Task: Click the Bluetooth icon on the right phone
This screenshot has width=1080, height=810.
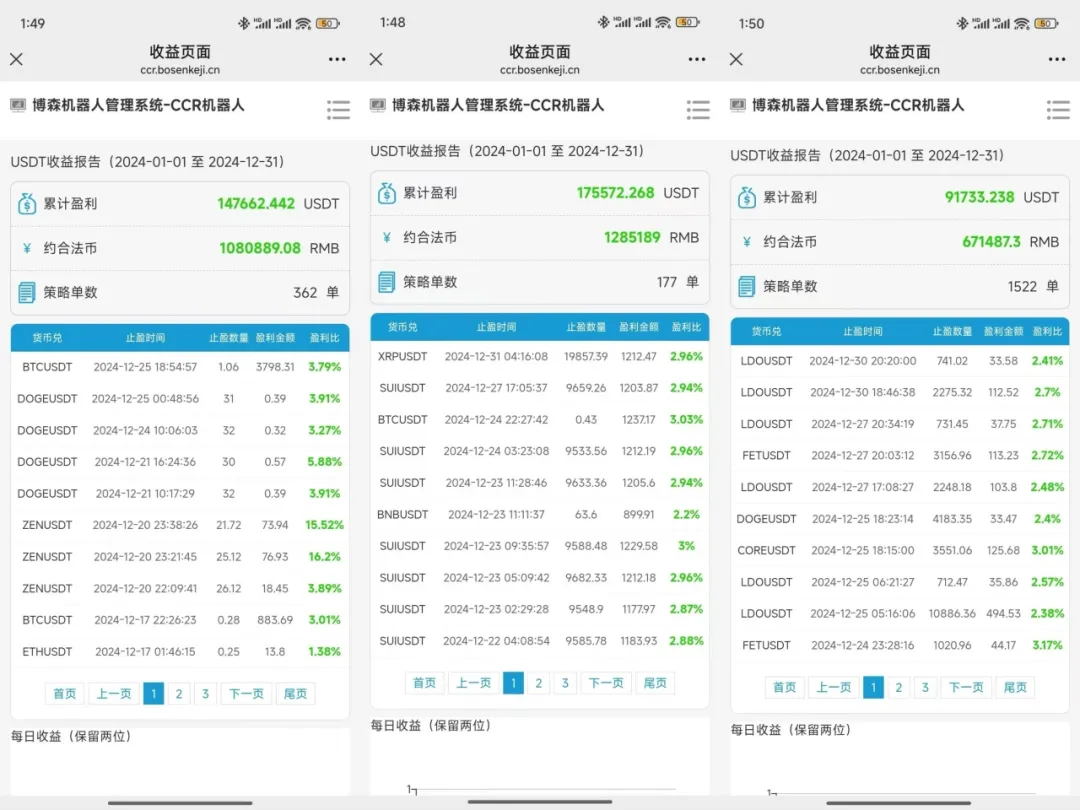Action: (x=962, y=23)
